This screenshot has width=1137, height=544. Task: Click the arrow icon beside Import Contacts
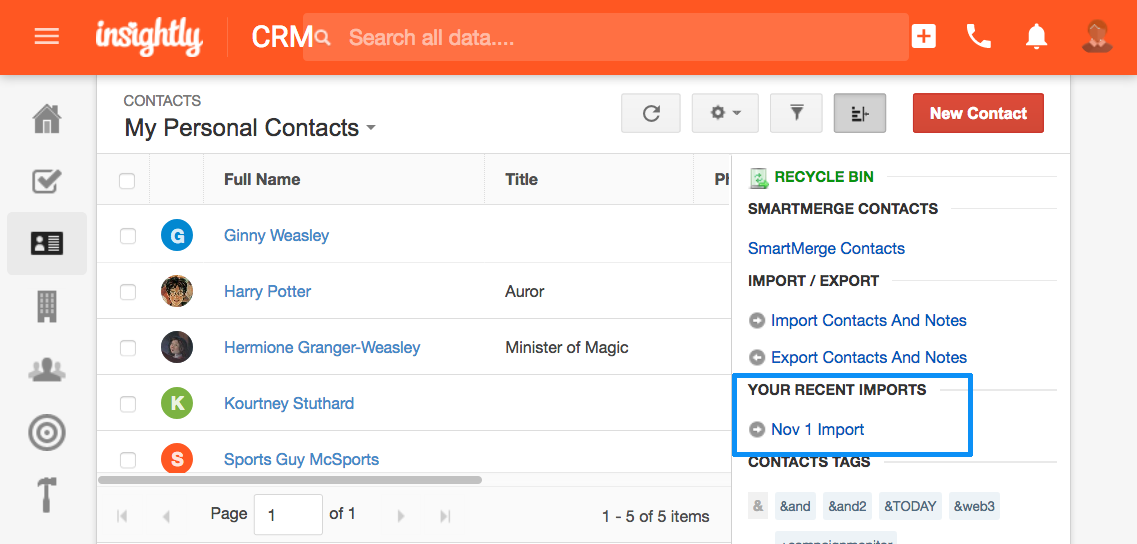pos(757,321)
